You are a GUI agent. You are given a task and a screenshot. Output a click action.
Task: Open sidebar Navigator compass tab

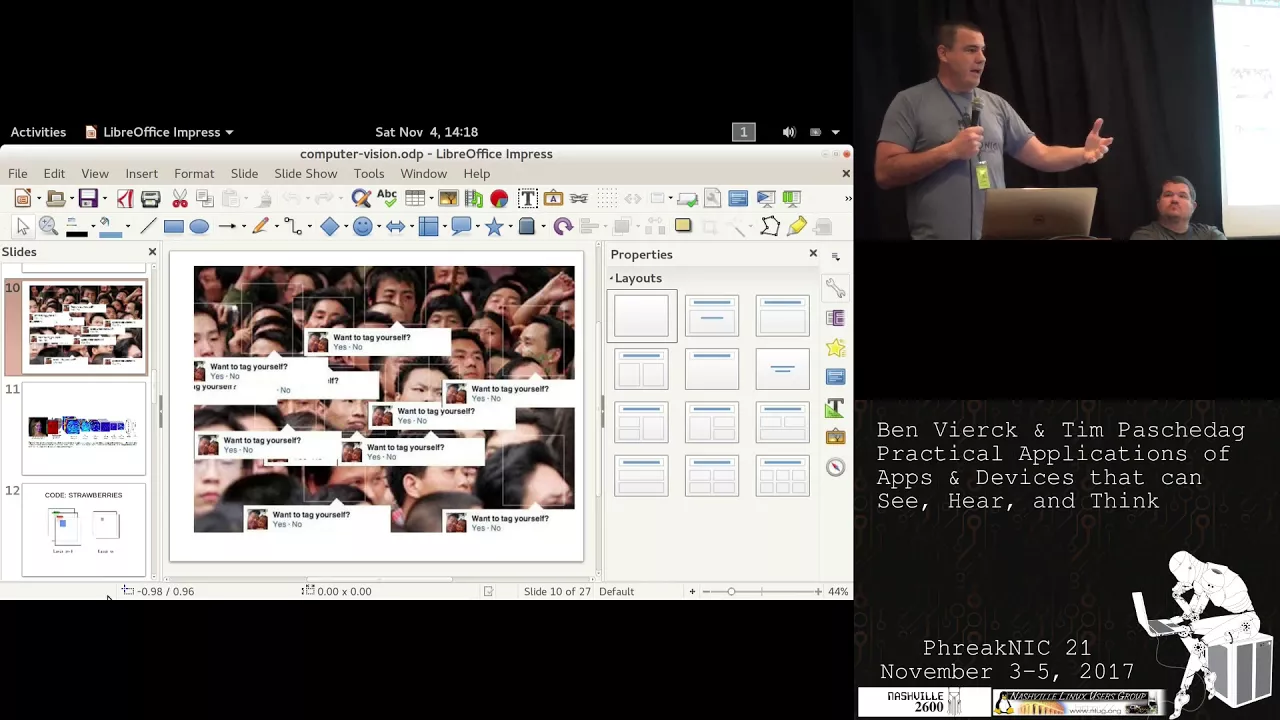(x=835, y=467)
